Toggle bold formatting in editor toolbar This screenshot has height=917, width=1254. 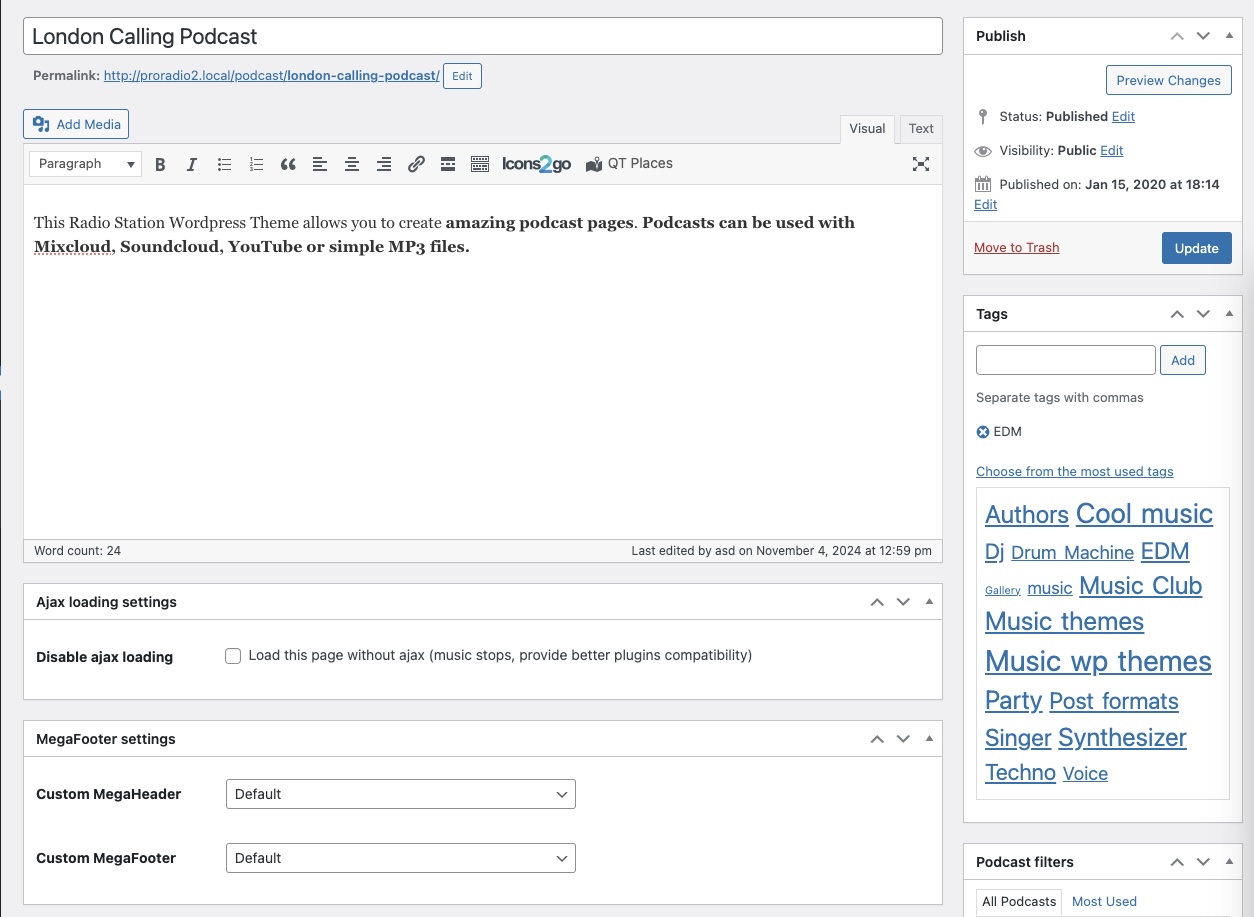point(160,165)
